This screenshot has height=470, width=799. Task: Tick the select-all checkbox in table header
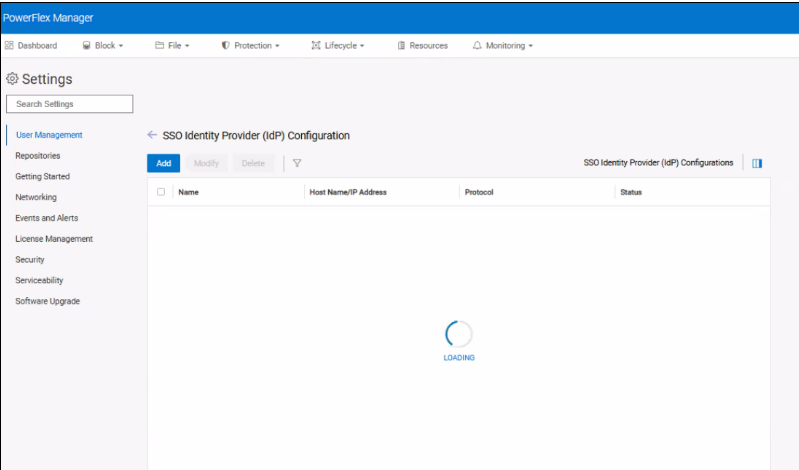pos(161,192)
